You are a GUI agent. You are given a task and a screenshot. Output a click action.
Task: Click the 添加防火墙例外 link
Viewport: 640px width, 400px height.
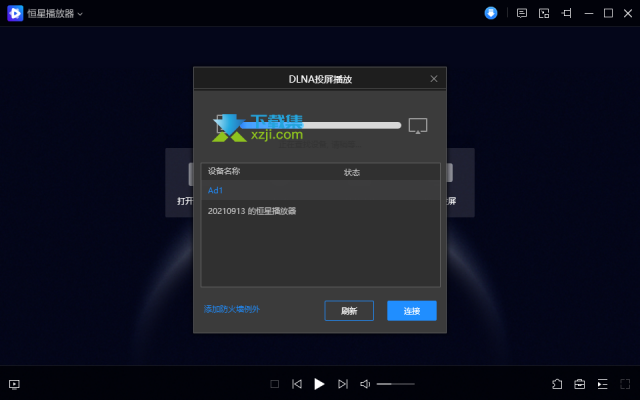(231, 309)
